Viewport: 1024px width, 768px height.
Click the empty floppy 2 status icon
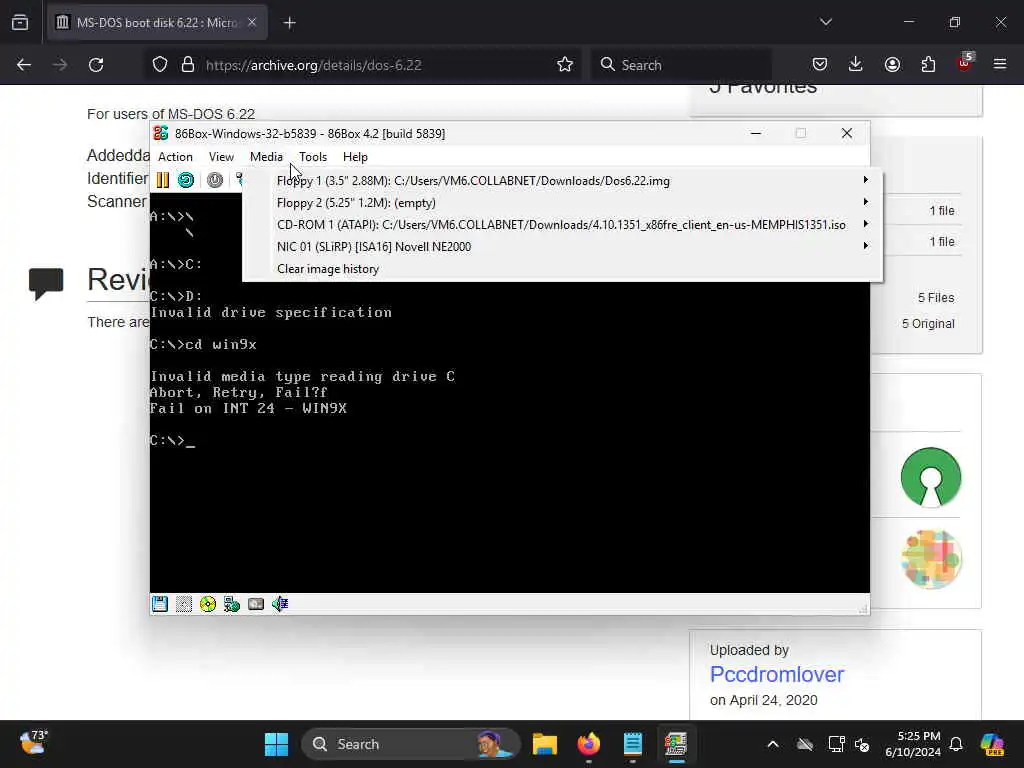click(x=184, y=604)
